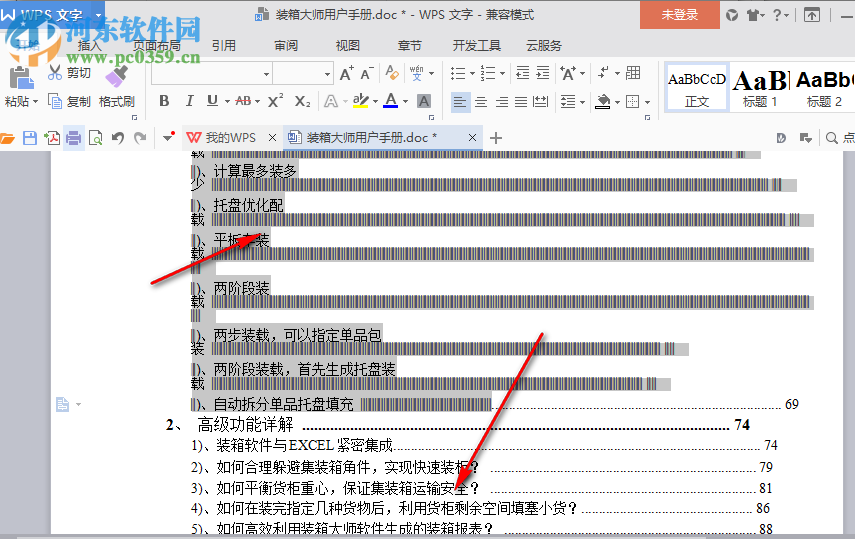Clear formatting with the eraser icon
This screenshot has height=539, width=855.
click(392, 73)
